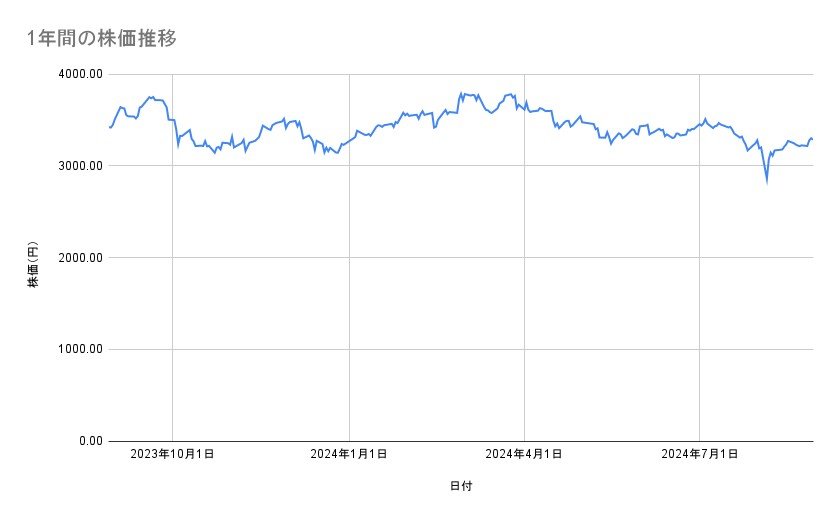839x519 pixels.
Task: Select the vertical axis title 株価(円)
Action: coord(33,265)
